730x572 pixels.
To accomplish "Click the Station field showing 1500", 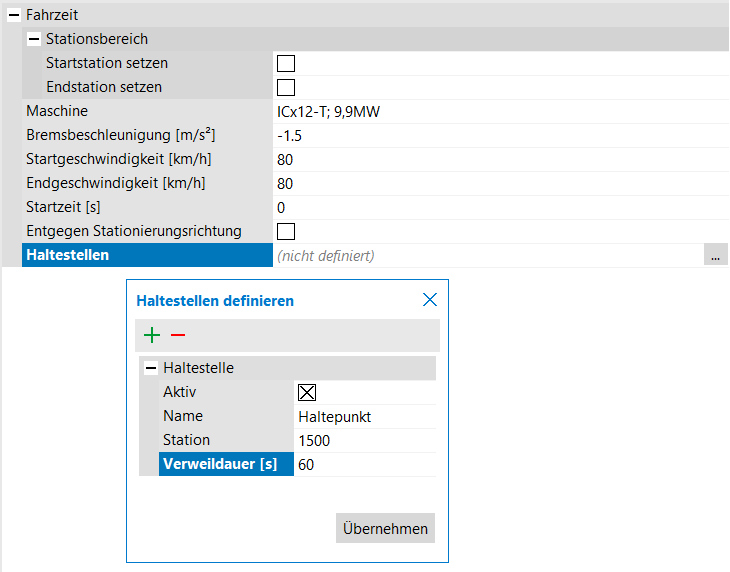I will click(365, 441).
